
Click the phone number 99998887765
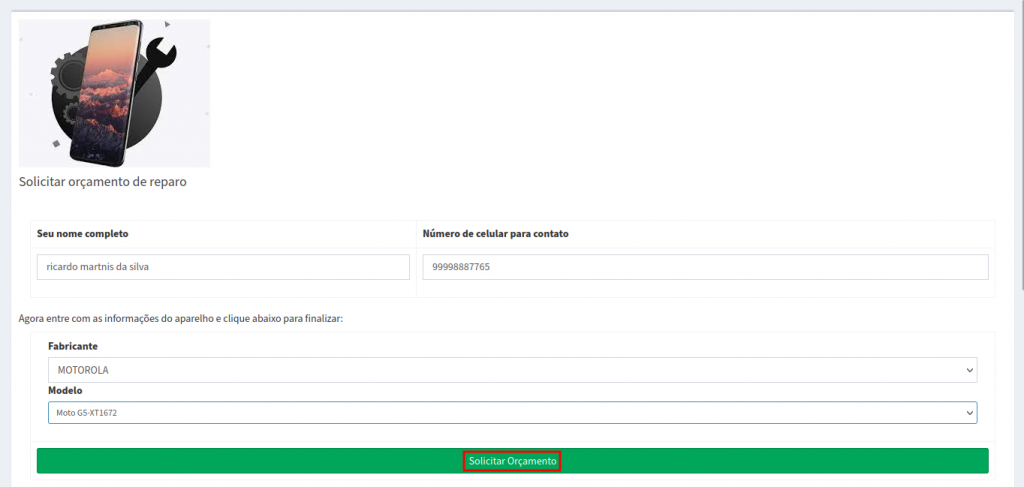[x=461, y=267]
